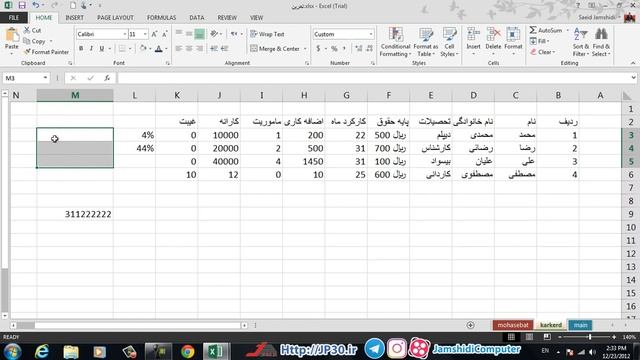
Task: Open Font dialog launcher
Action: (168, 63)
